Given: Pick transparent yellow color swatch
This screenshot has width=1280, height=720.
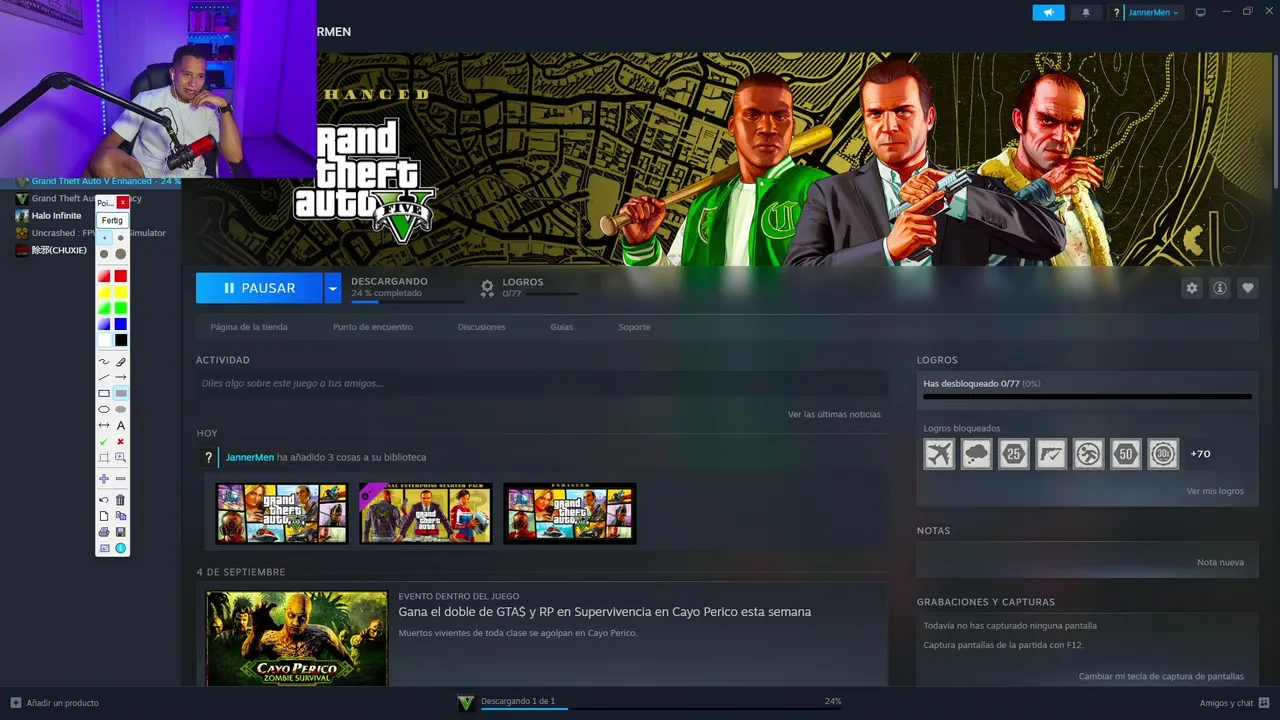Looking at the screenshot, I should 104,292.
